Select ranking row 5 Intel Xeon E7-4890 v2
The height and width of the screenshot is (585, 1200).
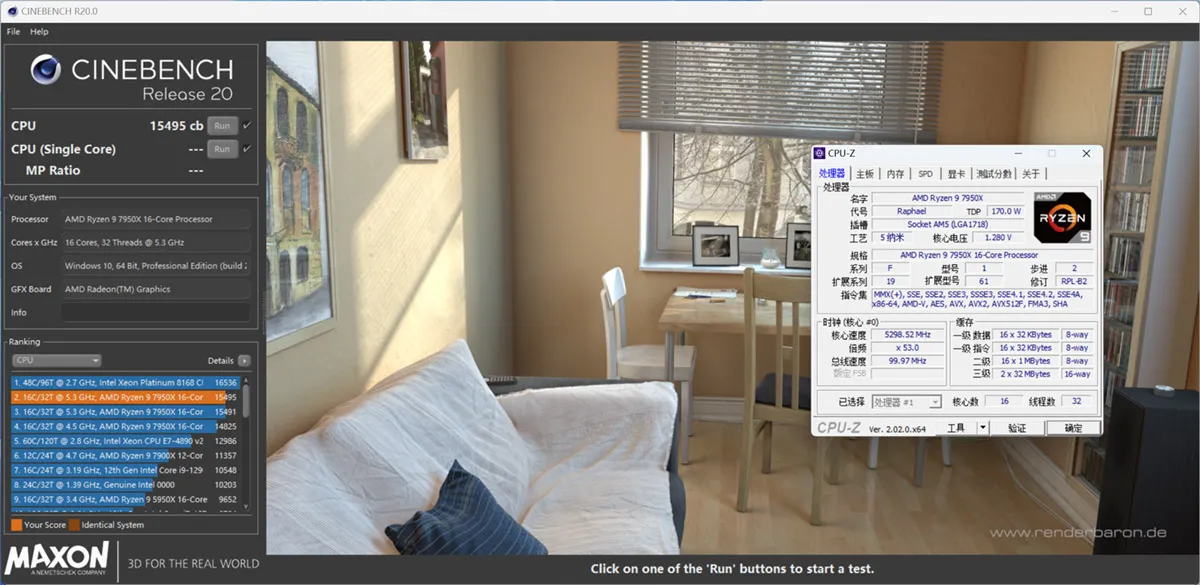[x=125, y=440]
